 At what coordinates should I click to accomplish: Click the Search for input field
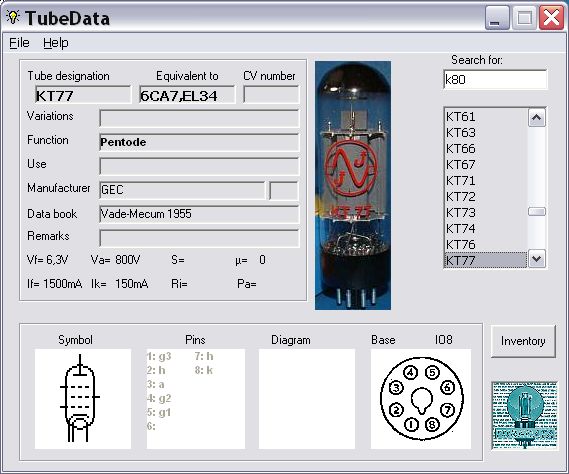pos(495,79)
